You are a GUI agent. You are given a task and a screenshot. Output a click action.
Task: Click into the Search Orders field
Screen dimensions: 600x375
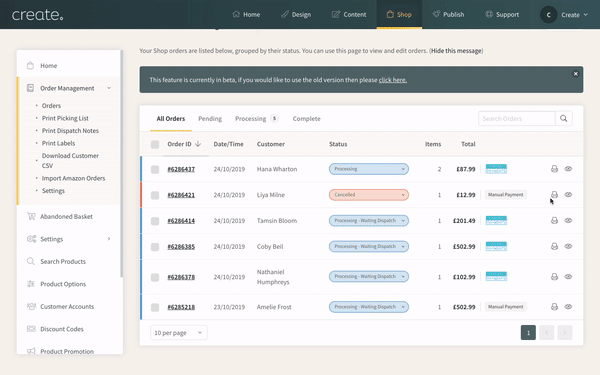[517, 119]
